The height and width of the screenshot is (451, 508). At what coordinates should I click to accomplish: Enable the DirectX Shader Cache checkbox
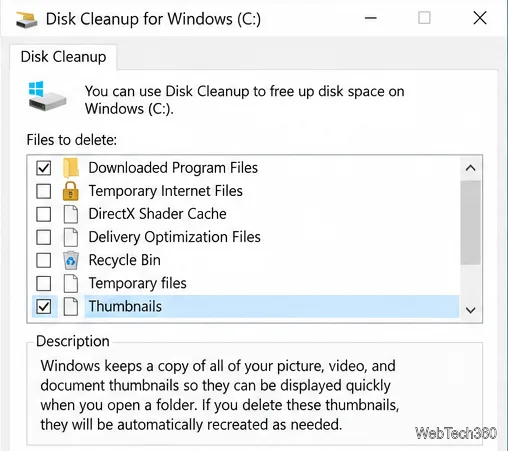(x=44, y=214)
